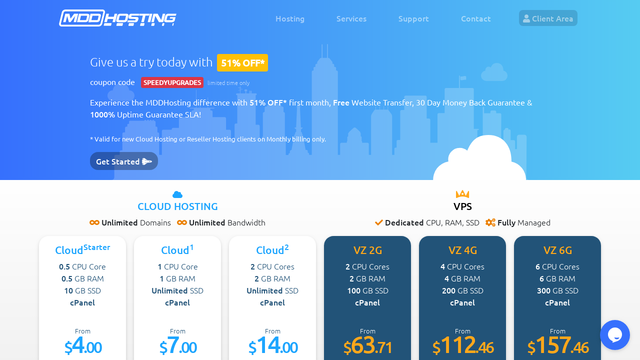Click the 'limited time only' note

tap(229, 83)
